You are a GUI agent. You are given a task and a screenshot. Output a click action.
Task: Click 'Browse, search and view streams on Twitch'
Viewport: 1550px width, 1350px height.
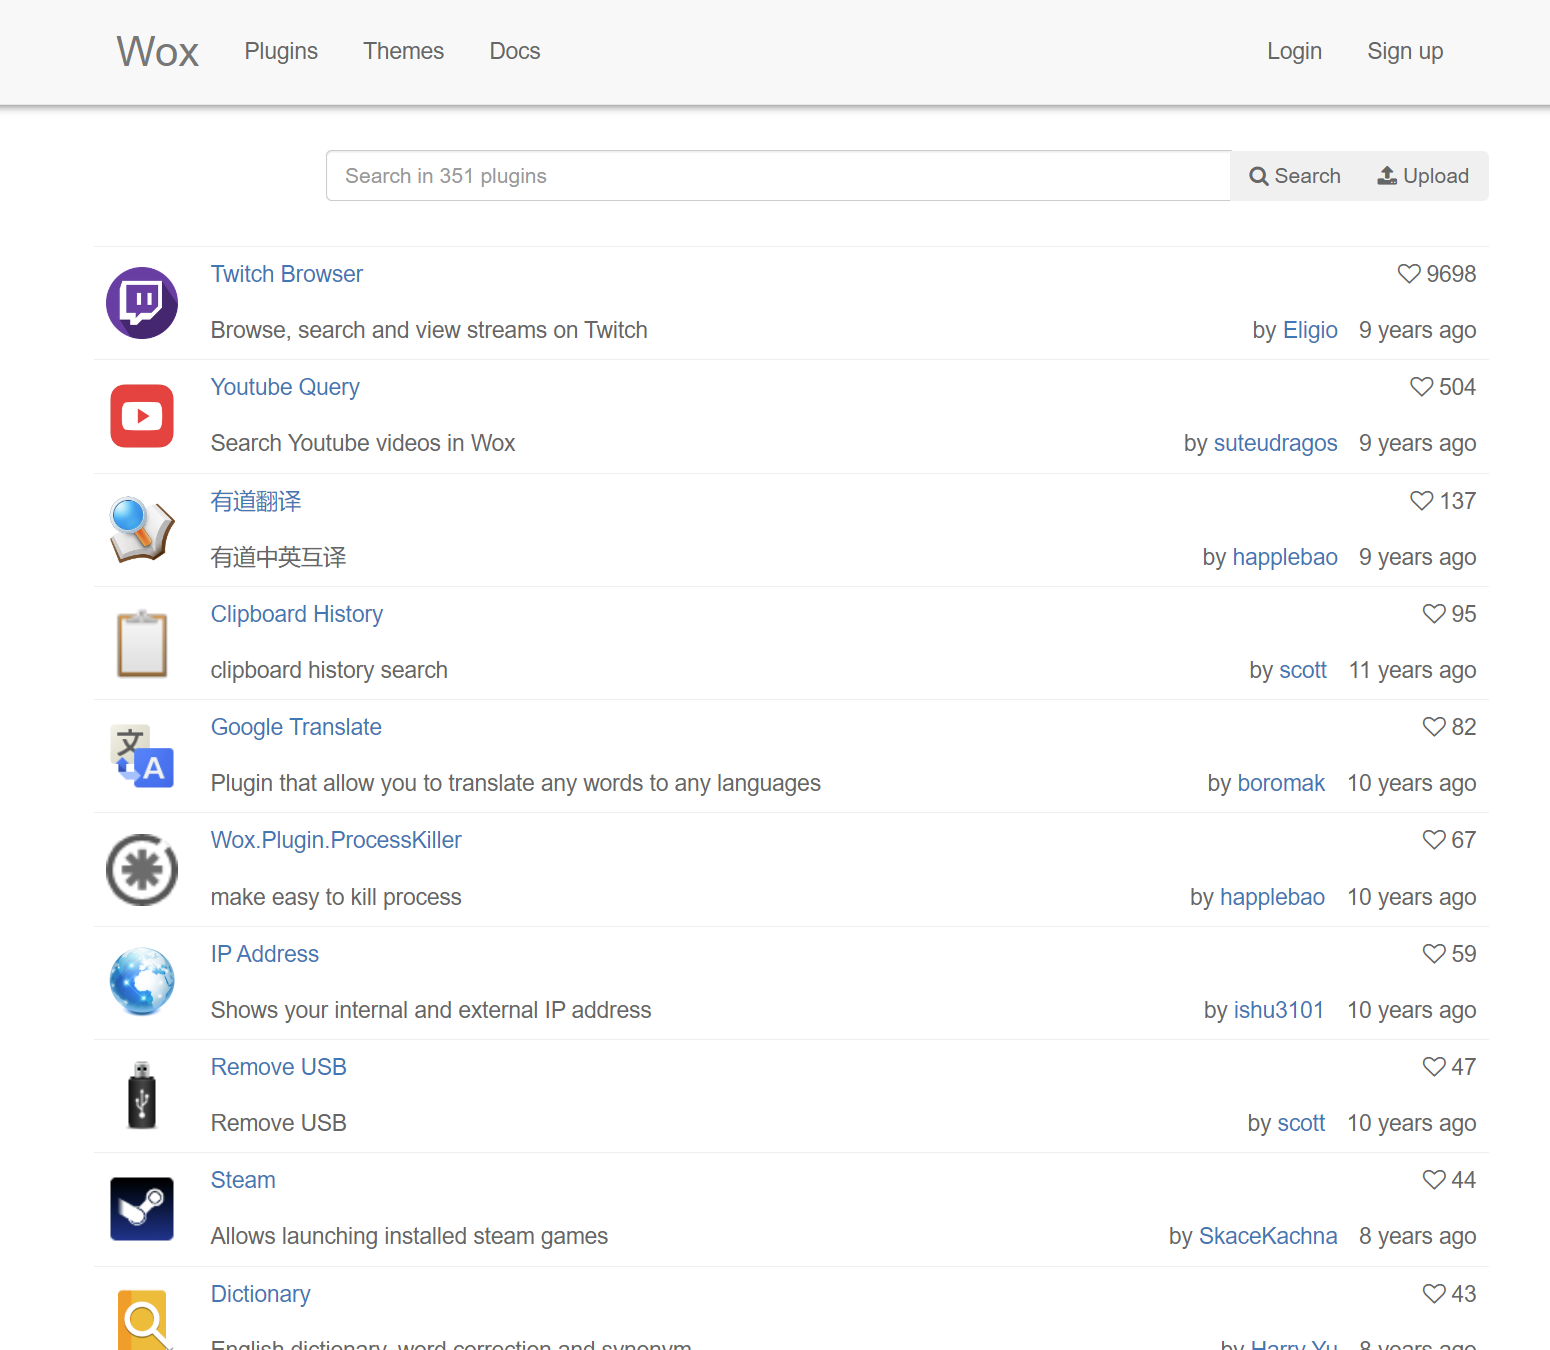point(429,330)
